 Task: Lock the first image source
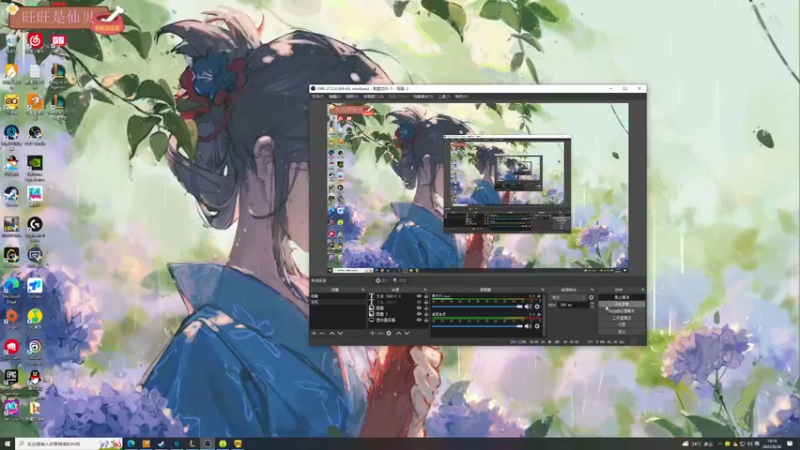(x=426, y=308)
